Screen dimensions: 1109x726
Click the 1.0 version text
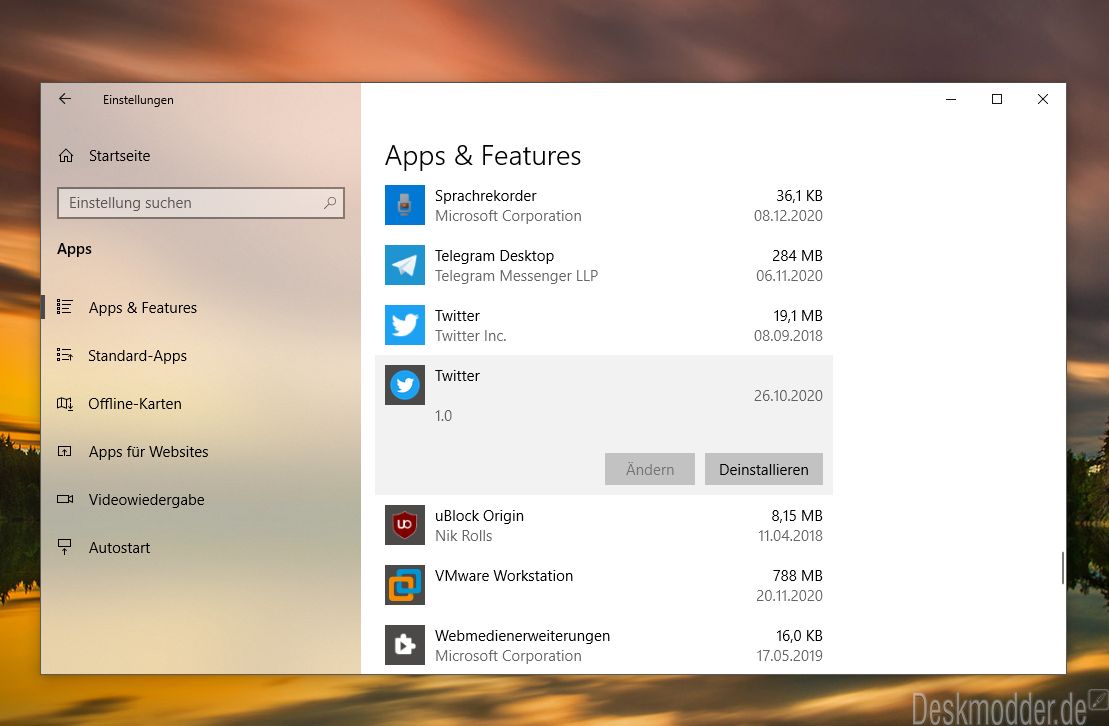(443, 416)
